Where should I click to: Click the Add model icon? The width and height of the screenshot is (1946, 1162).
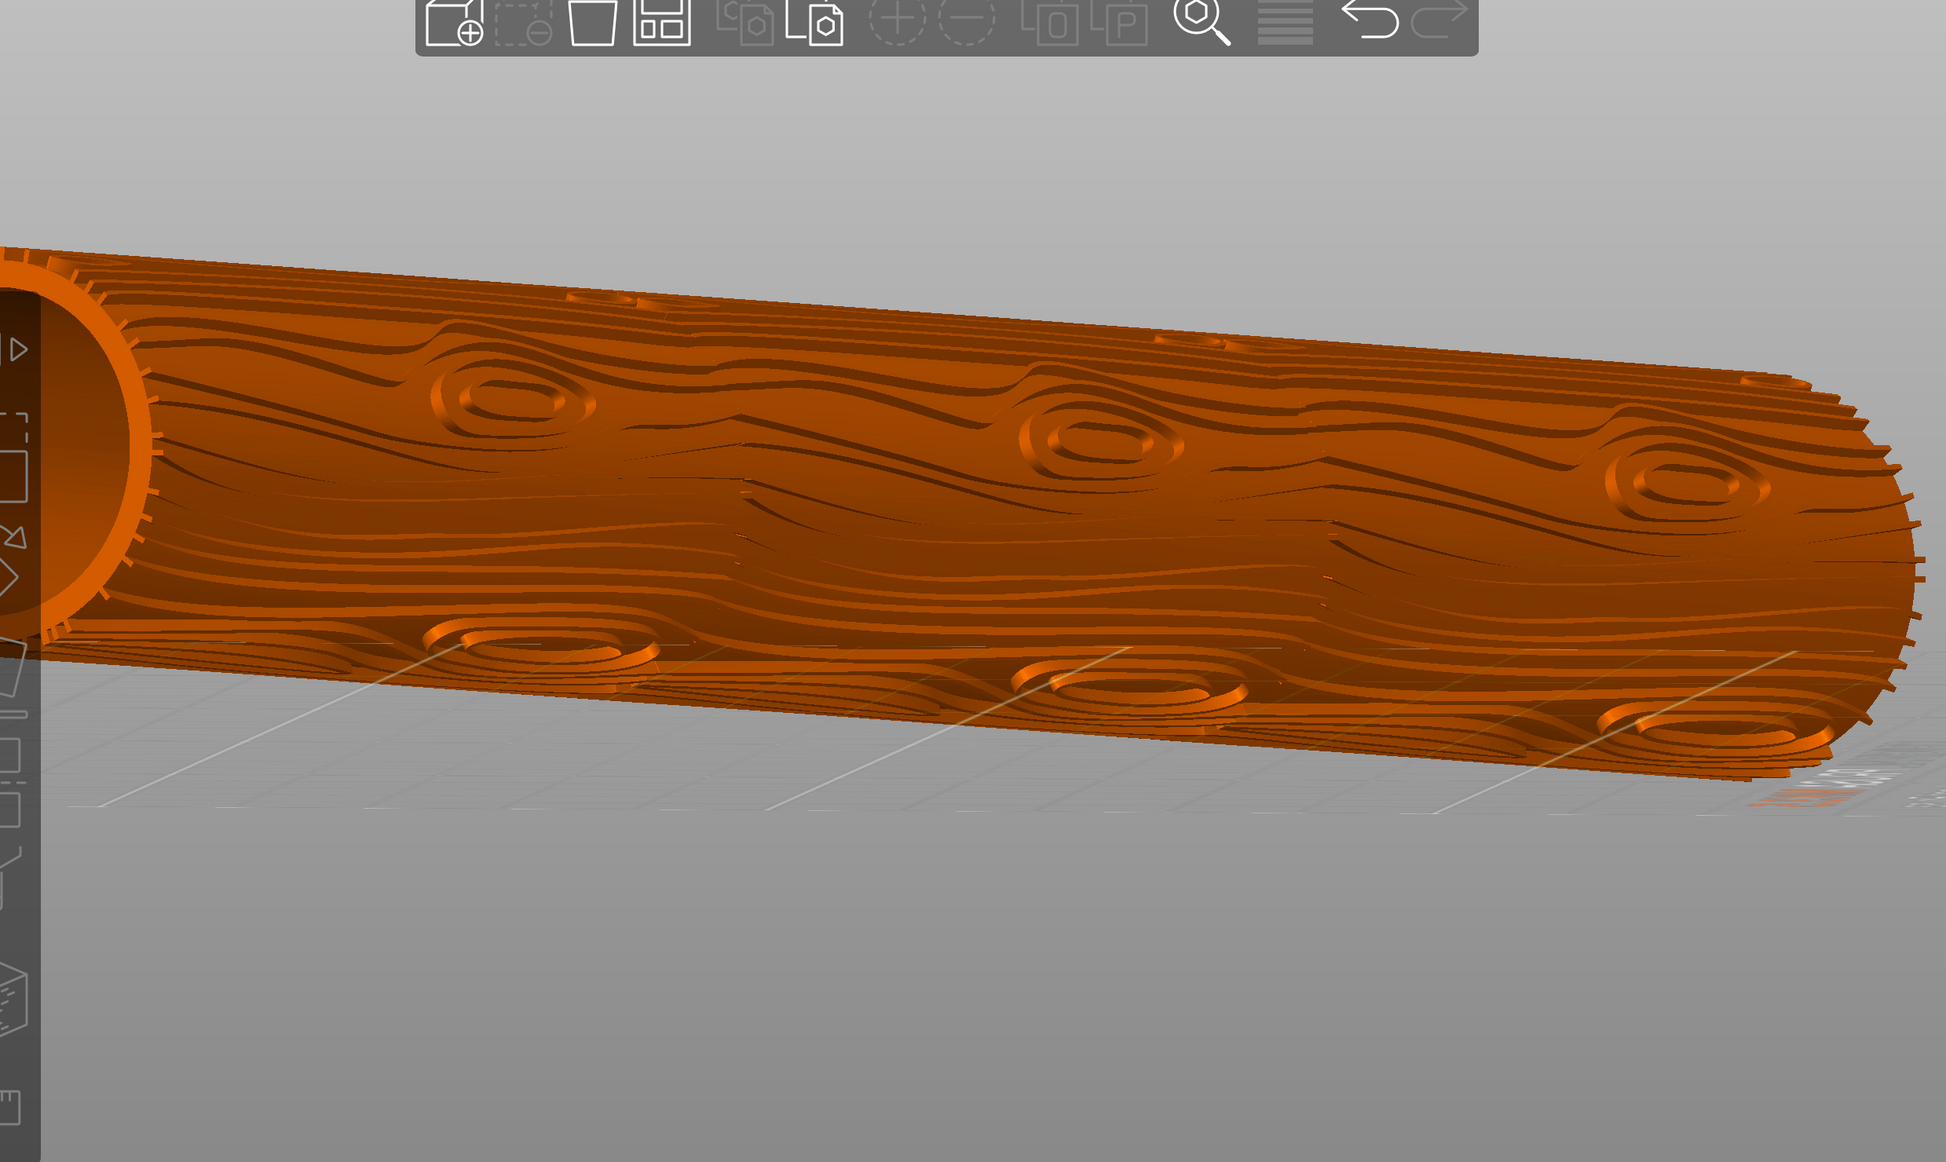coord(453,22)
